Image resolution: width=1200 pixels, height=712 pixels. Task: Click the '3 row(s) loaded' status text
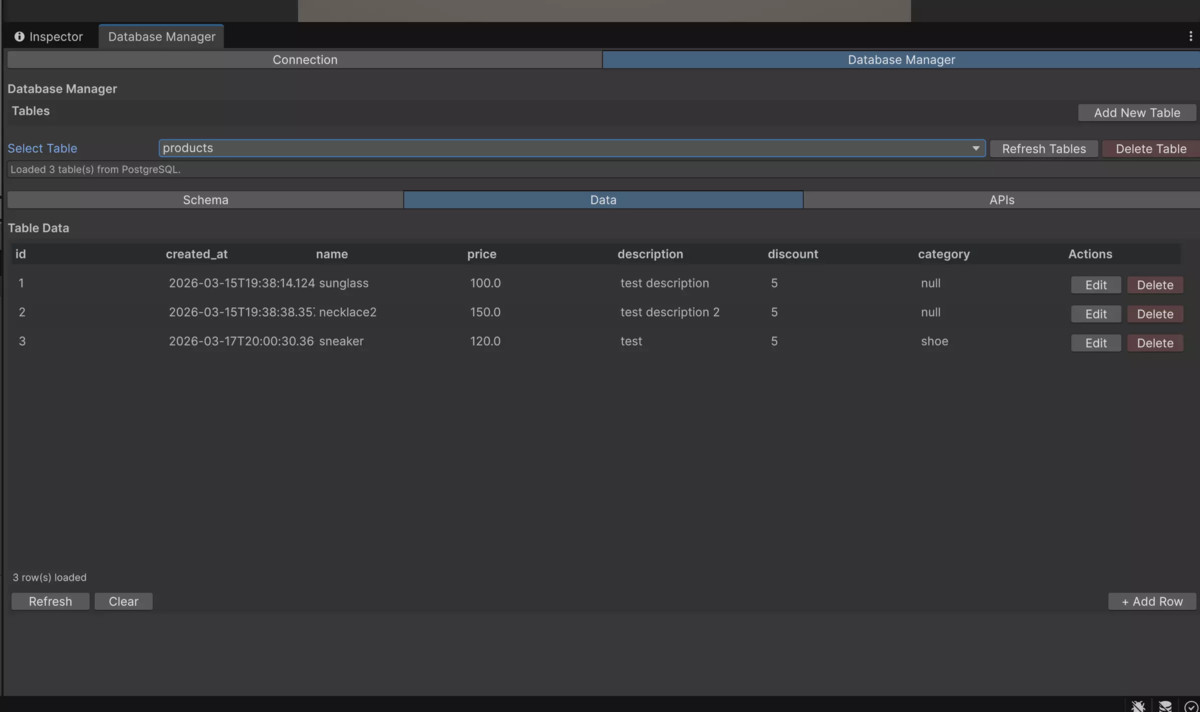[x=50, y=577]
